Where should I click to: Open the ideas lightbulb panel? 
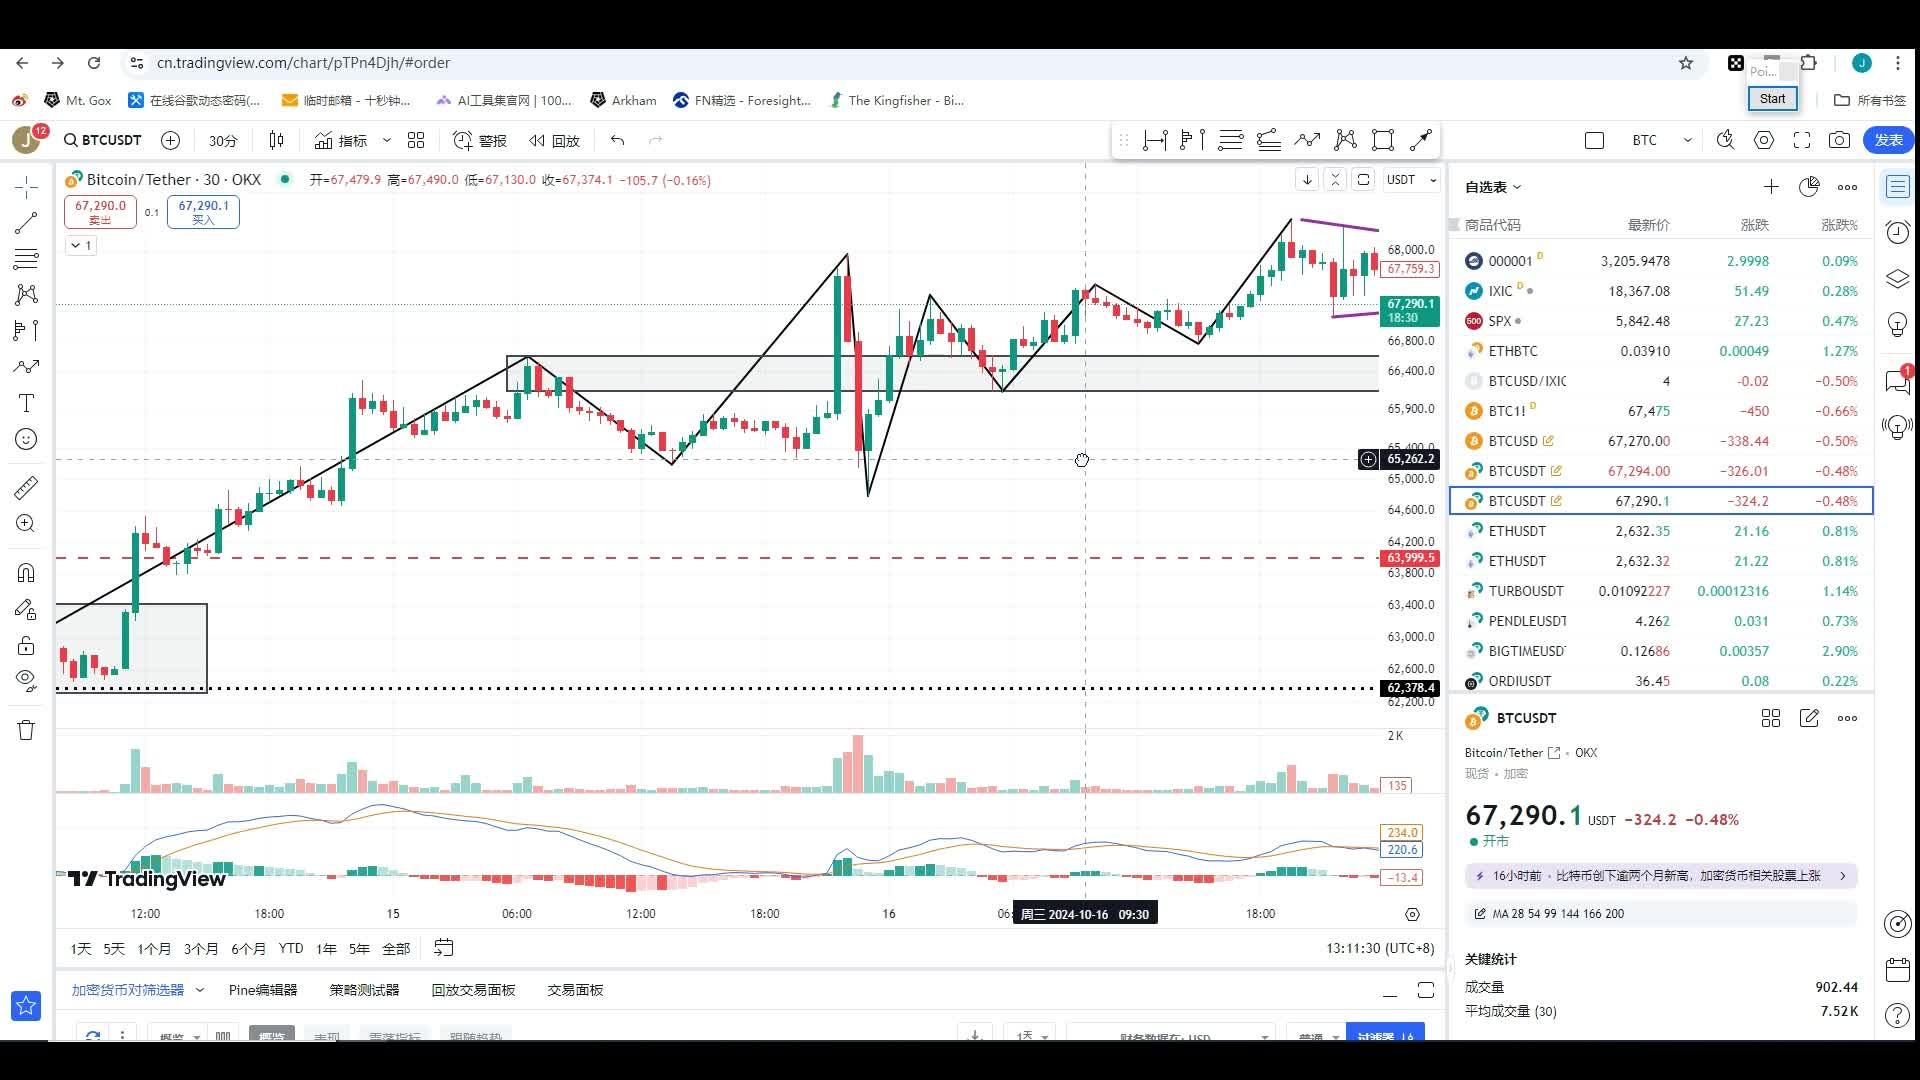coord(1897,325)
